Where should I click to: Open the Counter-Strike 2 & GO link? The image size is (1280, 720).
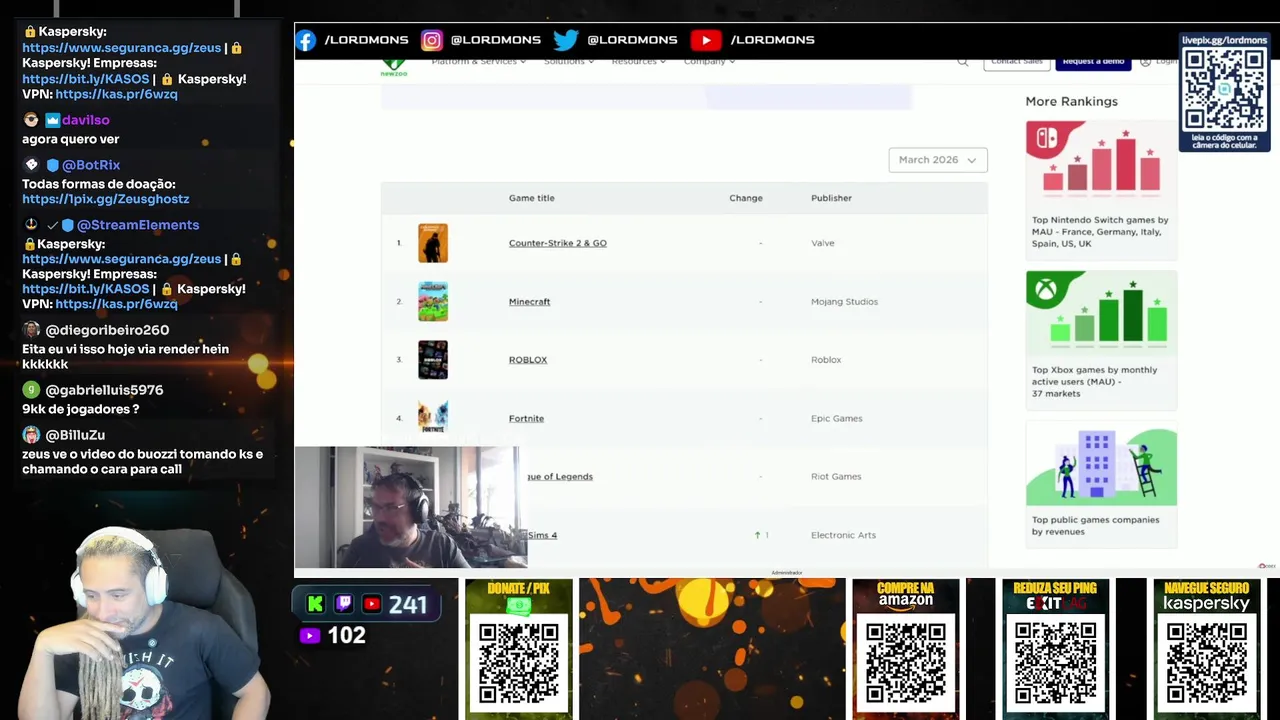(x=557, y=243)
